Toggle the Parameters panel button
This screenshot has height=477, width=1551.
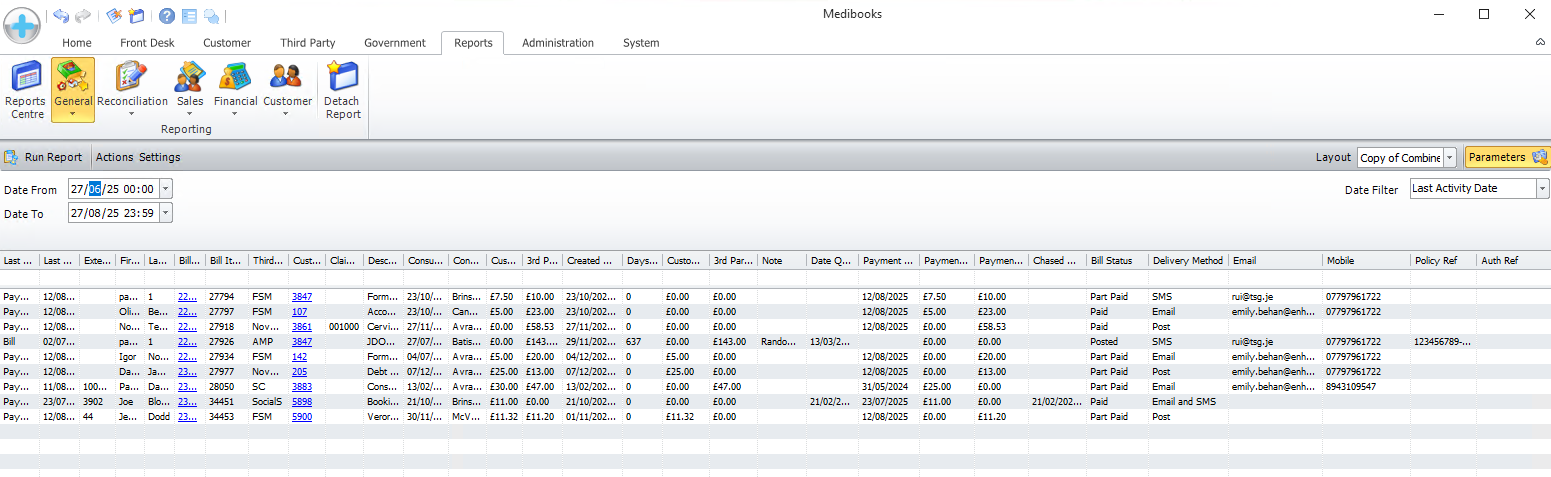1507,157
